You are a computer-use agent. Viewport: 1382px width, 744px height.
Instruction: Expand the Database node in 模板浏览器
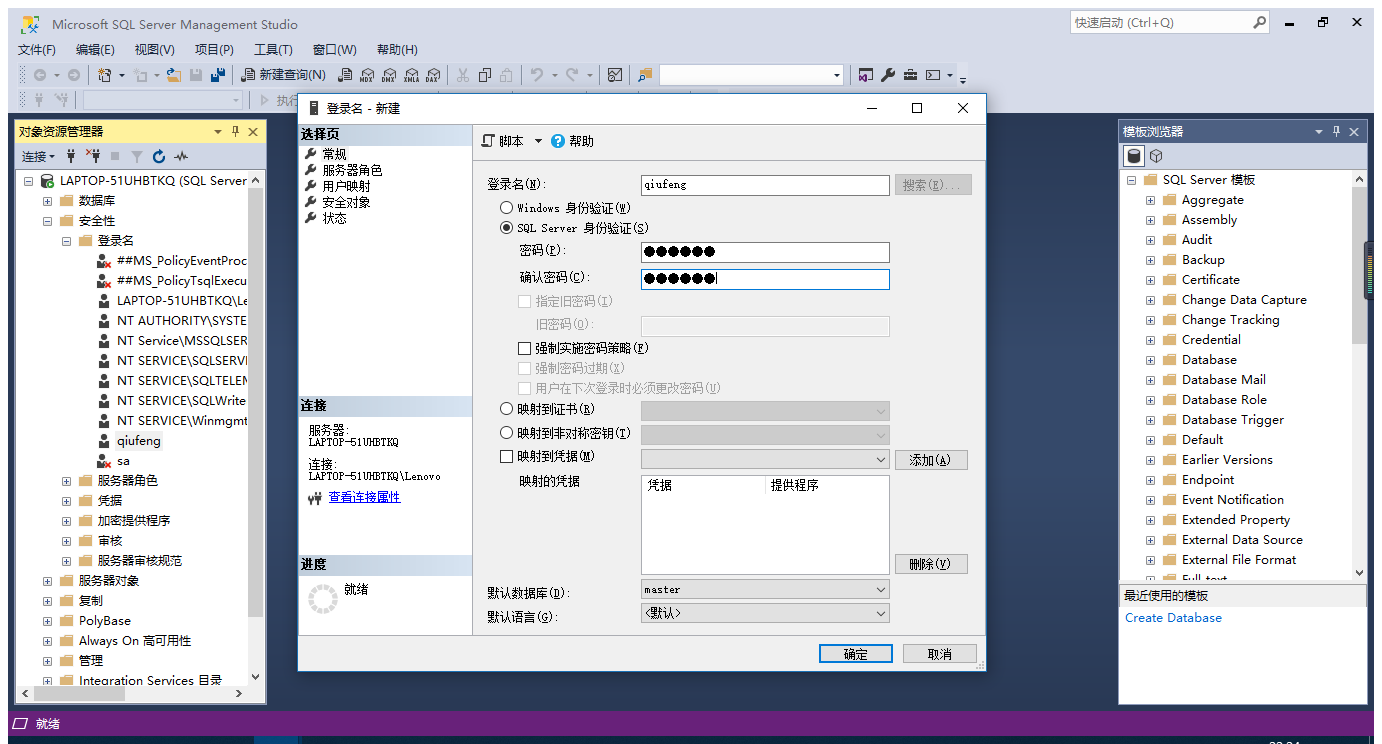pos(1150,359)
